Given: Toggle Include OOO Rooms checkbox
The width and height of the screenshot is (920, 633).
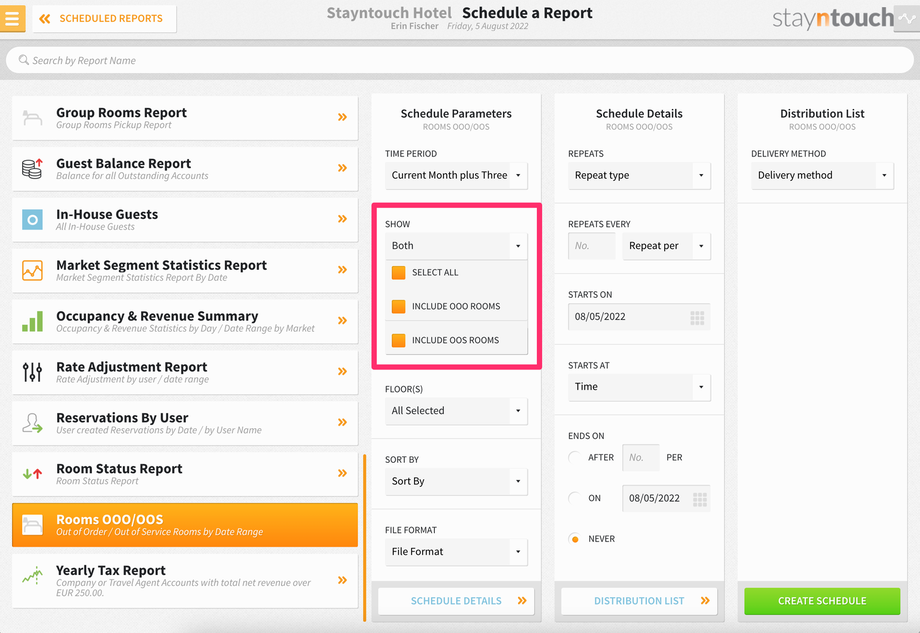Looking at the screenshot, I should pos(398,306).
